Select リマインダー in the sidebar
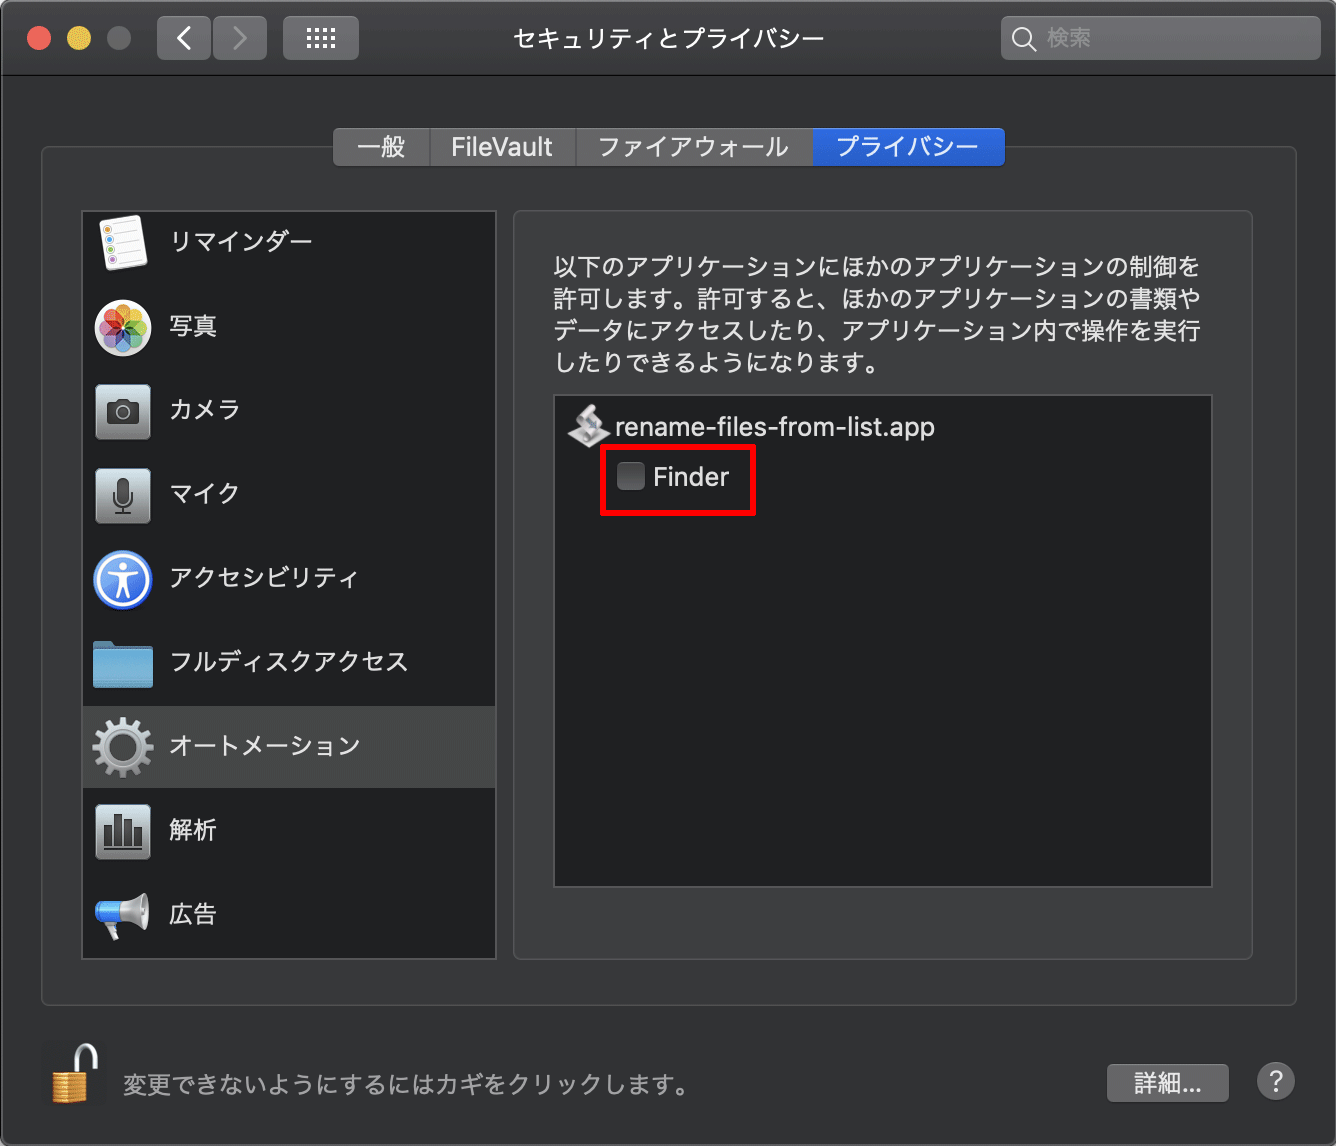Screen dimensions: 1336x1146 [x=289, y=242]
